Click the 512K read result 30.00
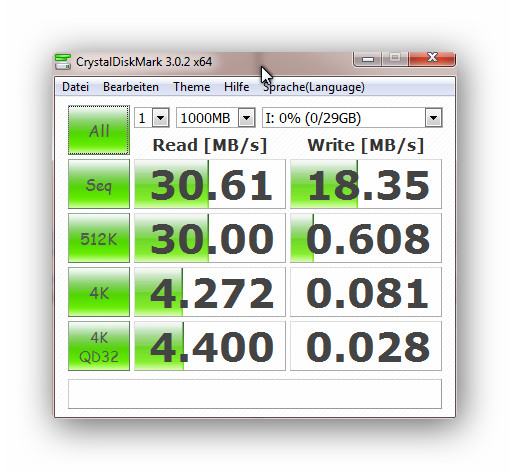 point(210,238)
